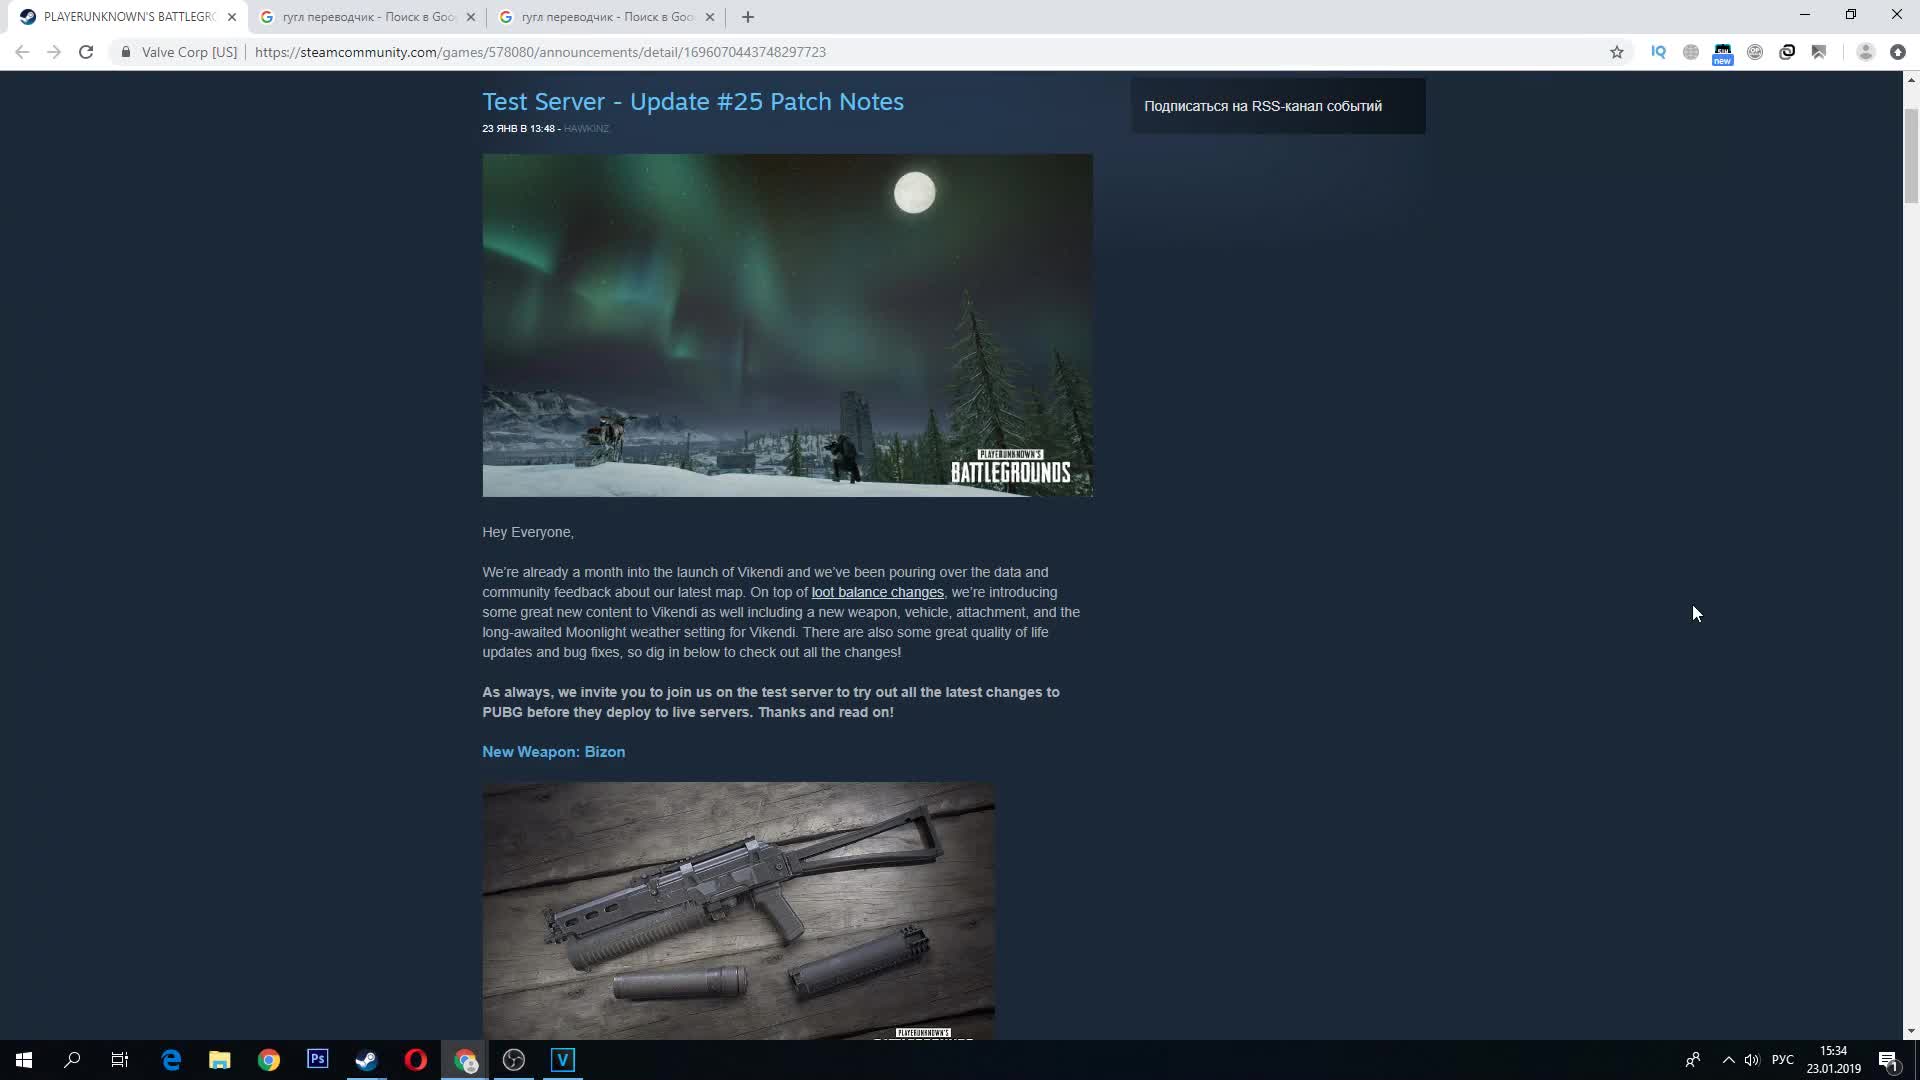The height and width of the screenshot is (1080, 1920).
Task: Click the page scrollbar thumb
Action: 1911,155
